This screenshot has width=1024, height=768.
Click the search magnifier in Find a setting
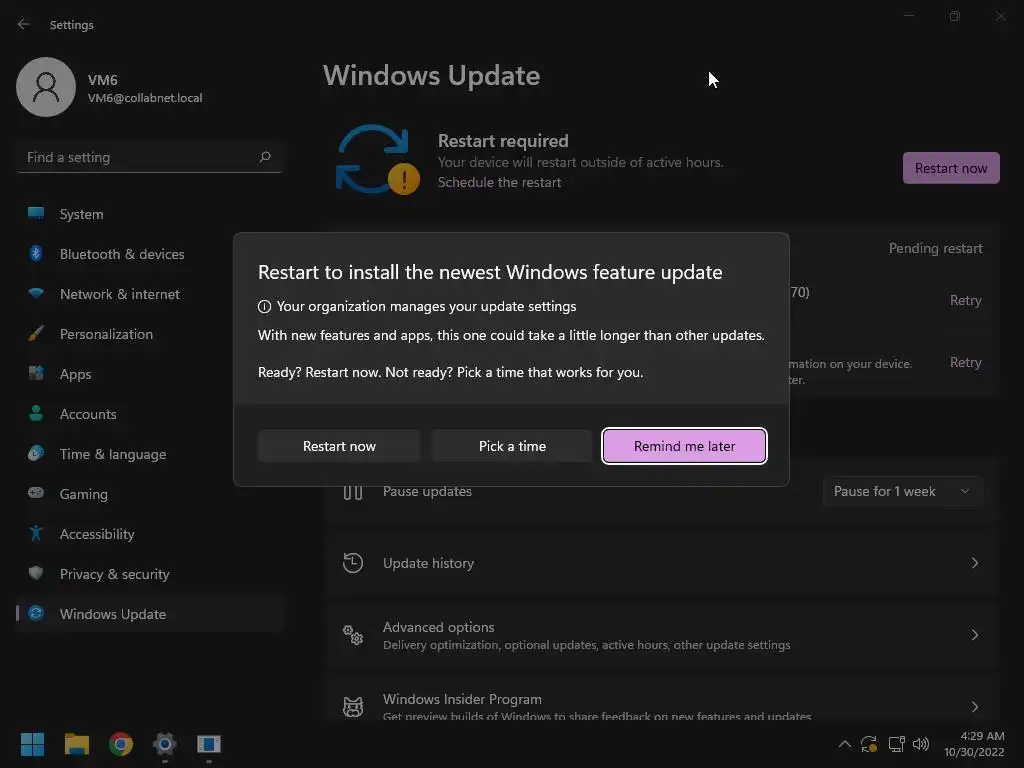(264, 157)
